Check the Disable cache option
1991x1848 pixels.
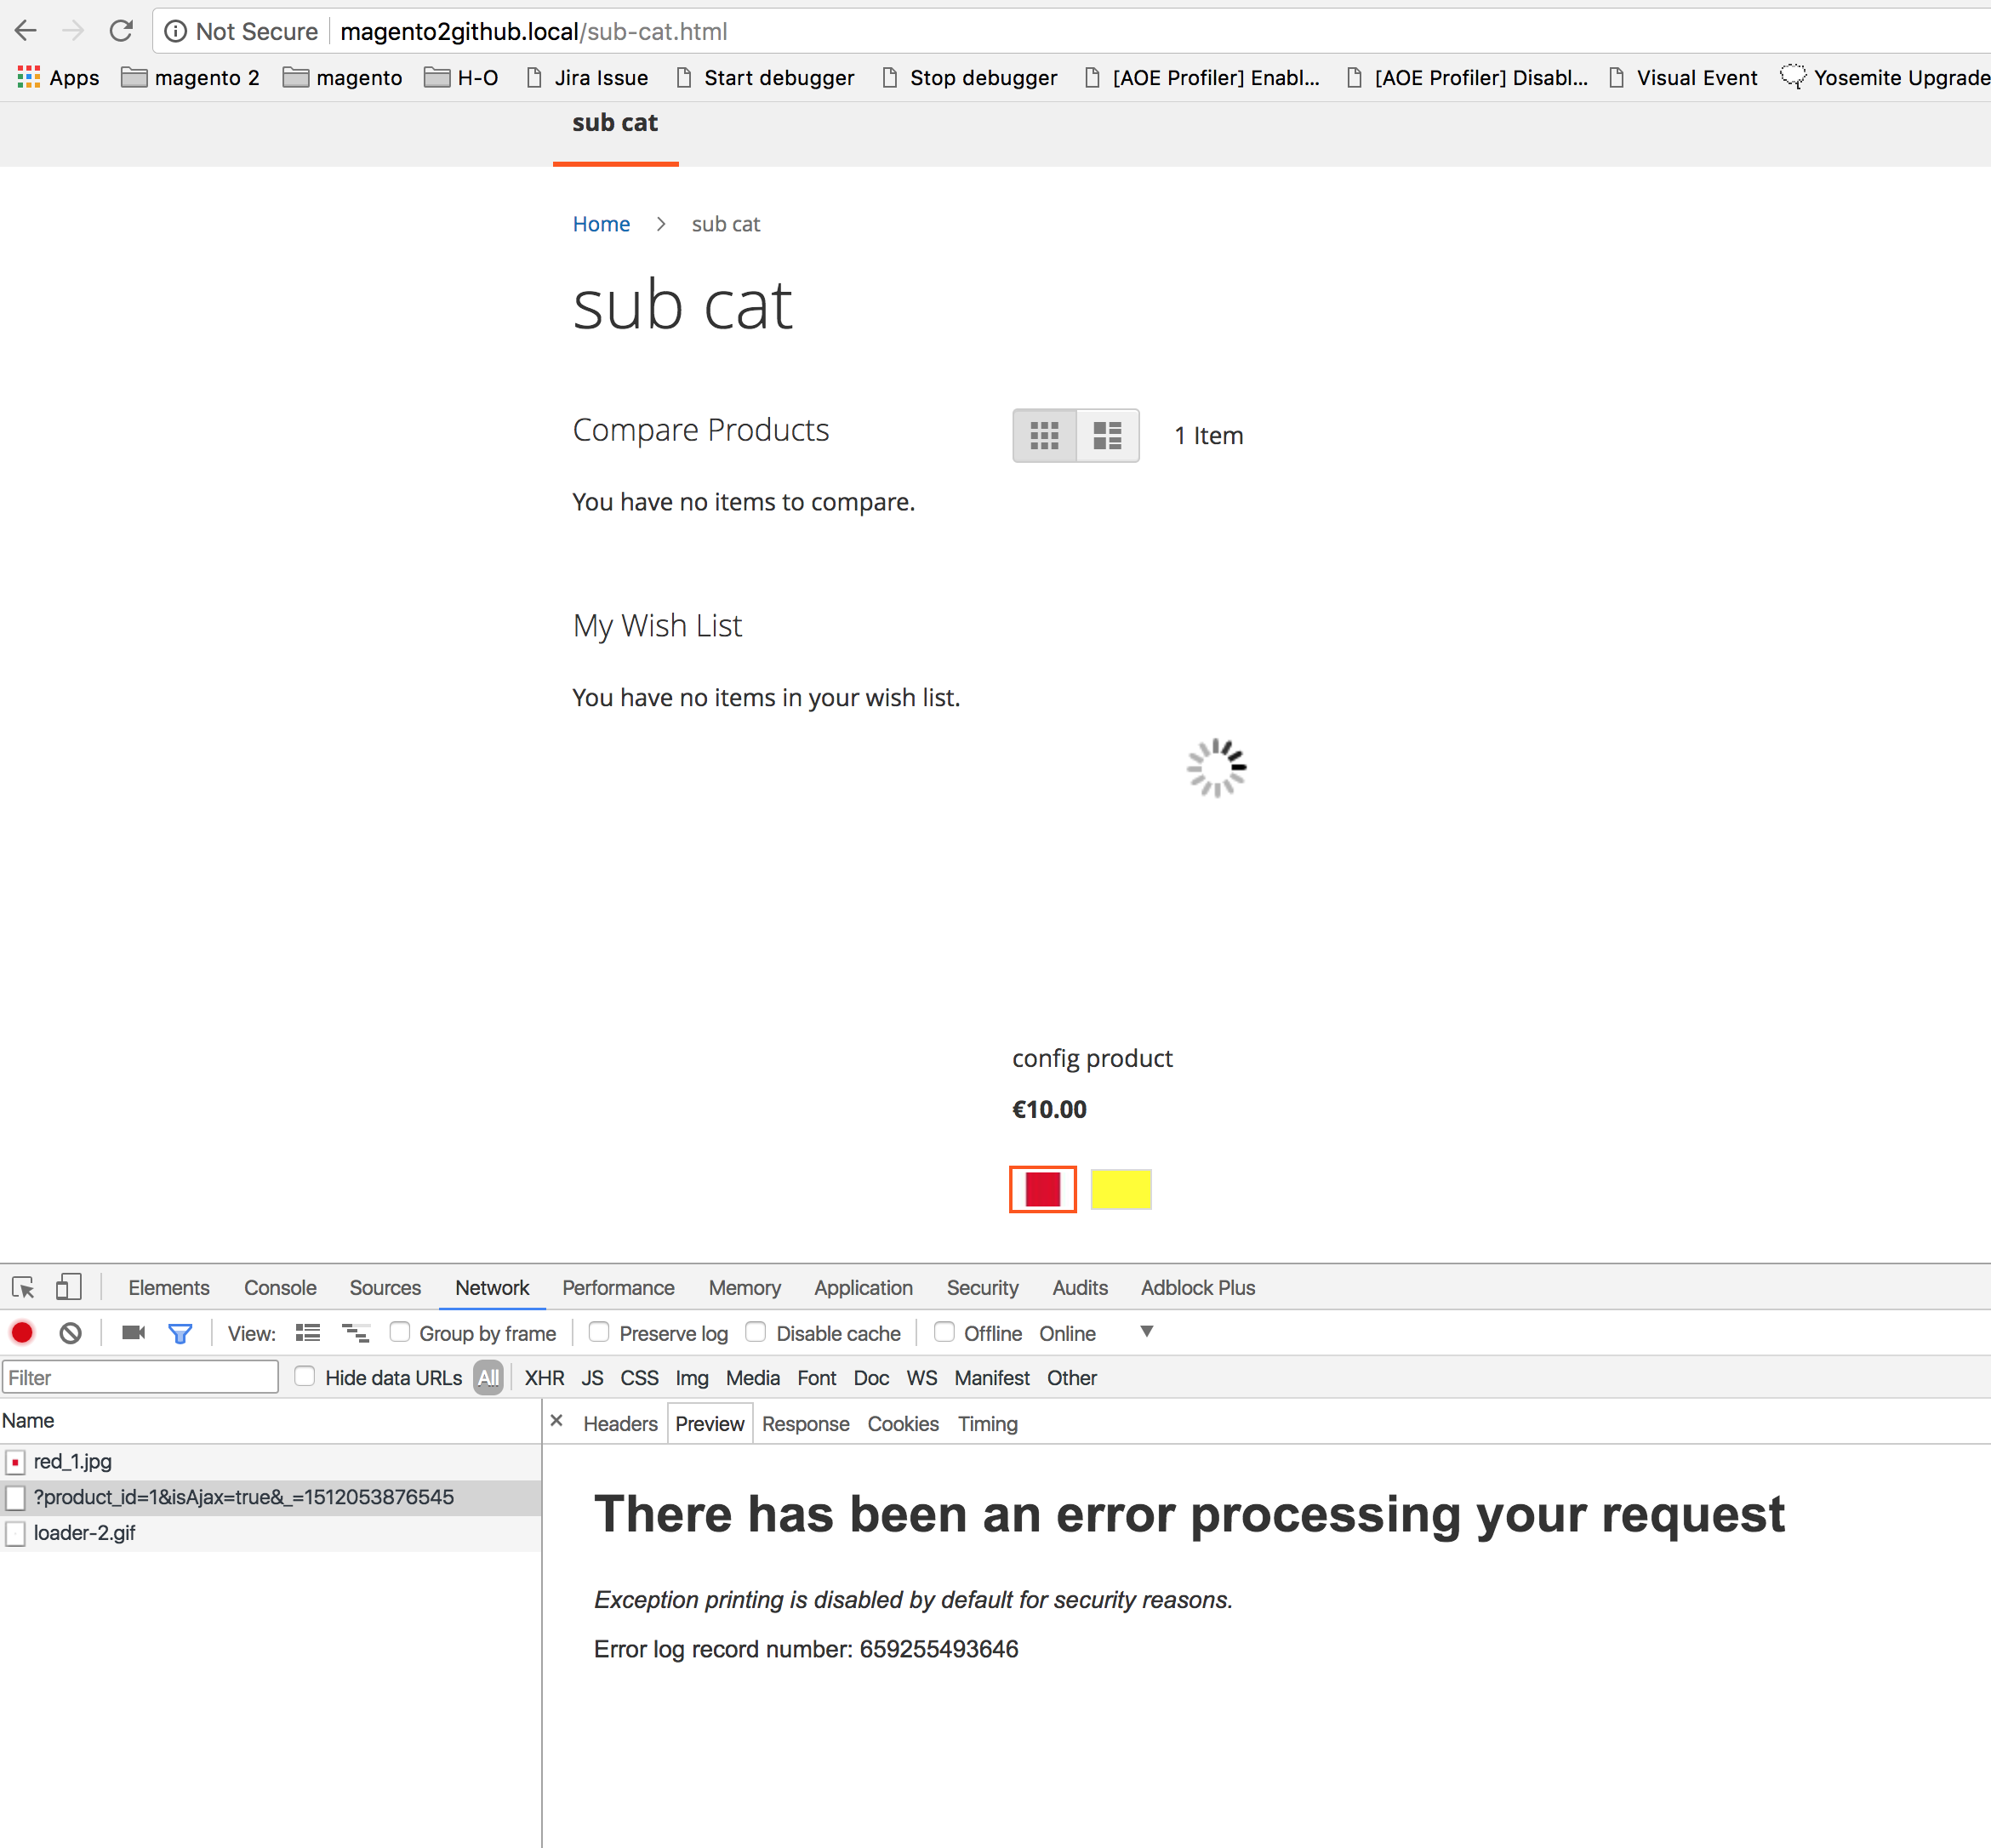756,1332
